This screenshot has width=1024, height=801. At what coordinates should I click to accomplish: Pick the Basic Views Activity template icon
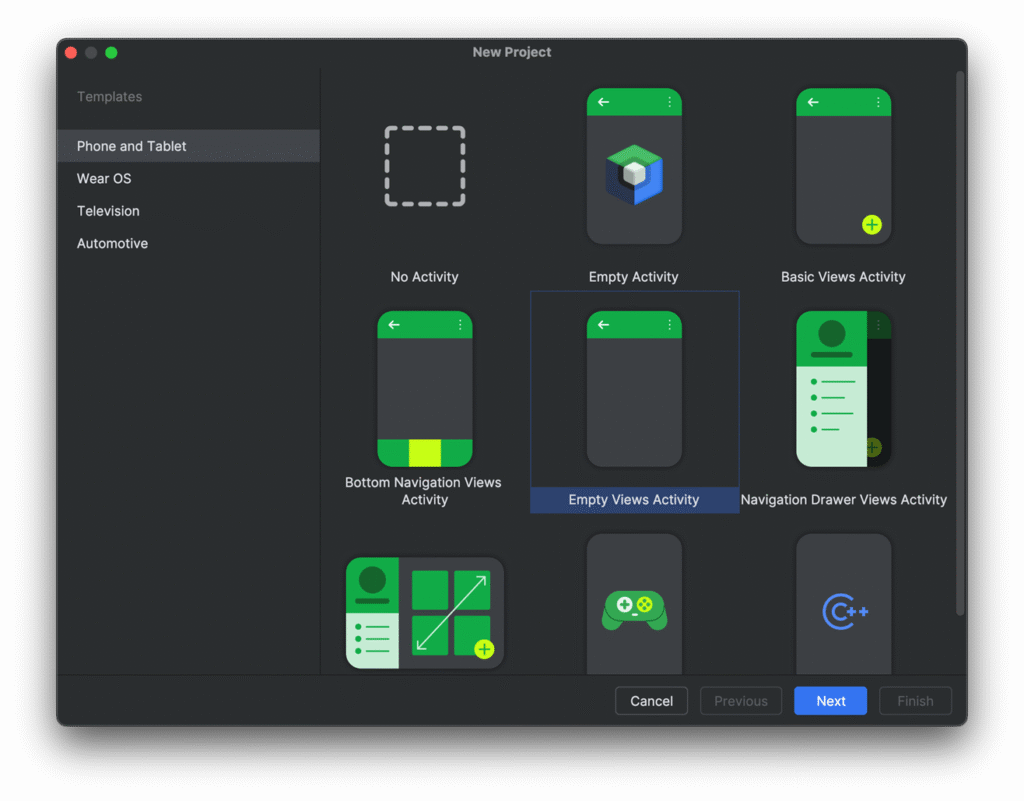pos(843,166)
